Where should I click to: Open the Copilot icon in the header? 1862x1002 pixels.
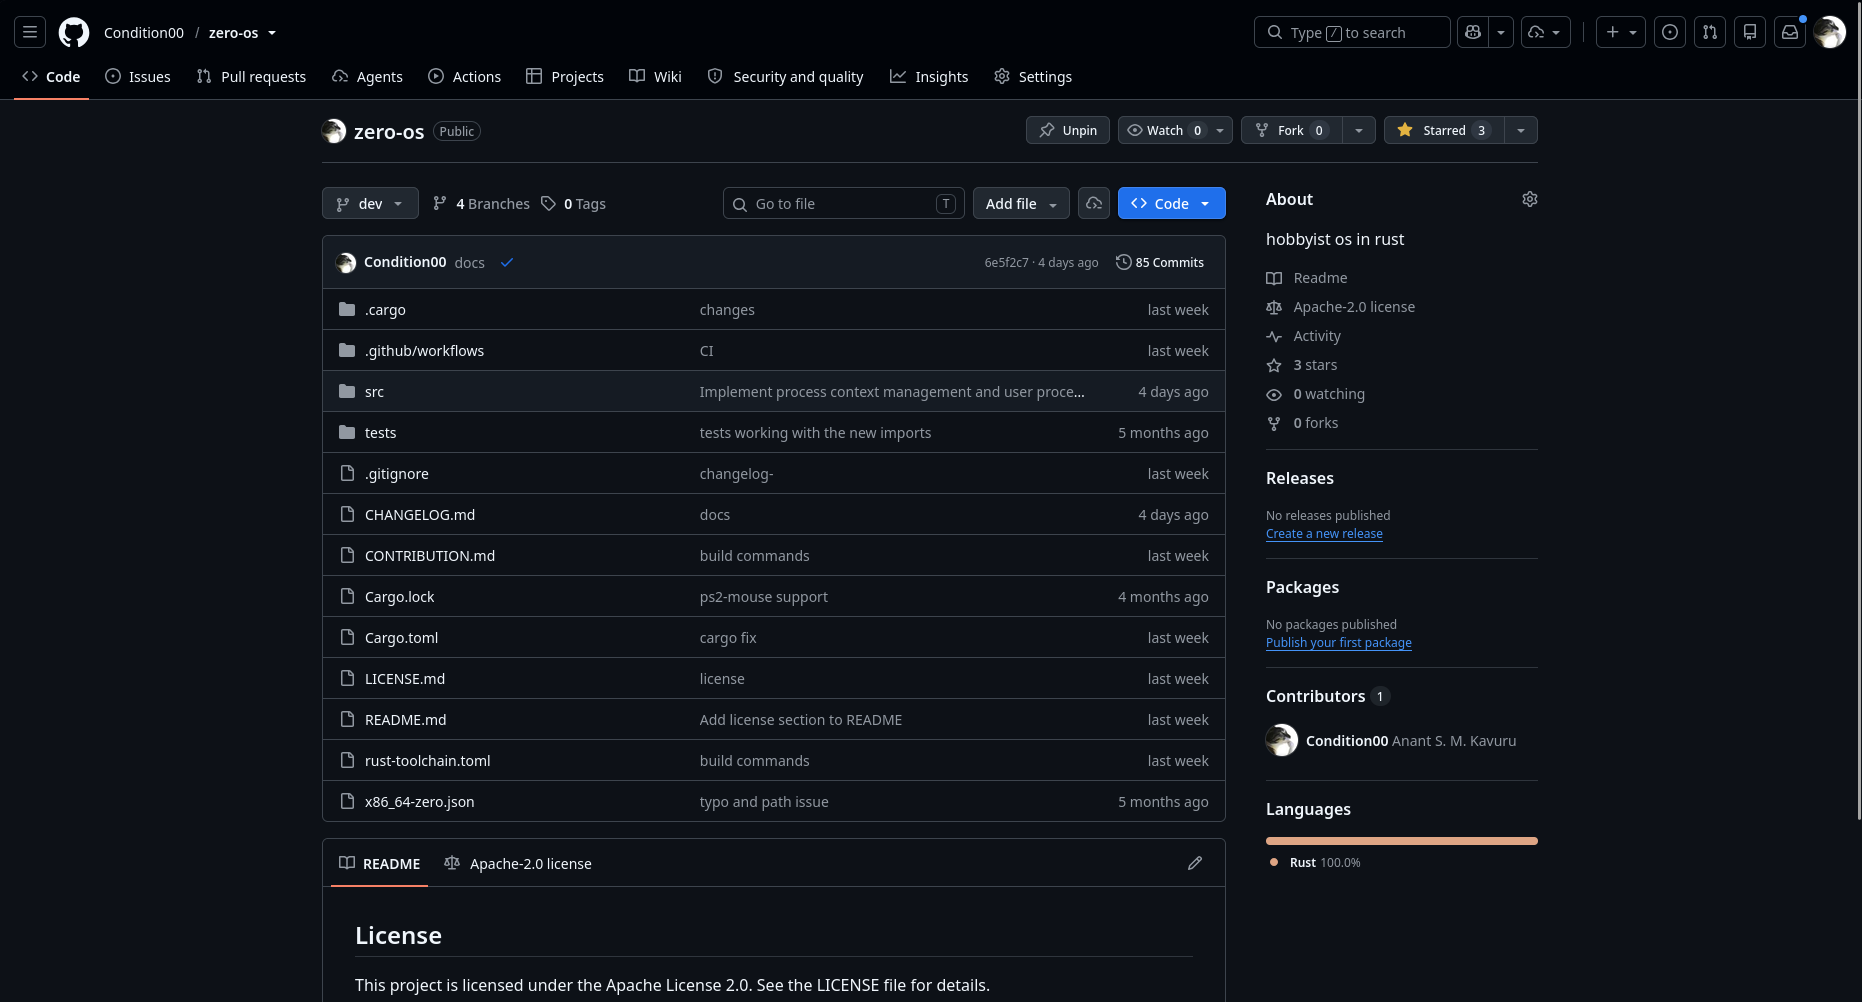coord(1473,33)
